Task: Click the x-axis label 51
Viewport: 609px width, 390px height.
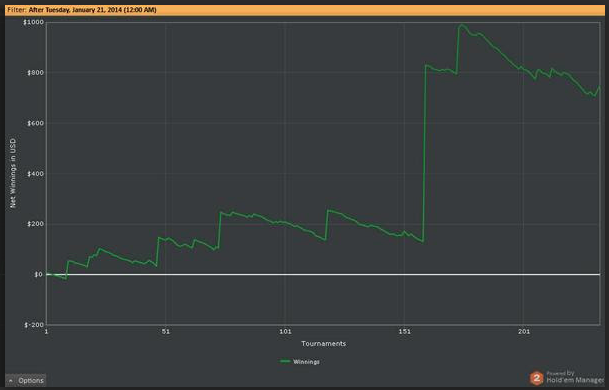Action: coord(166,332)
